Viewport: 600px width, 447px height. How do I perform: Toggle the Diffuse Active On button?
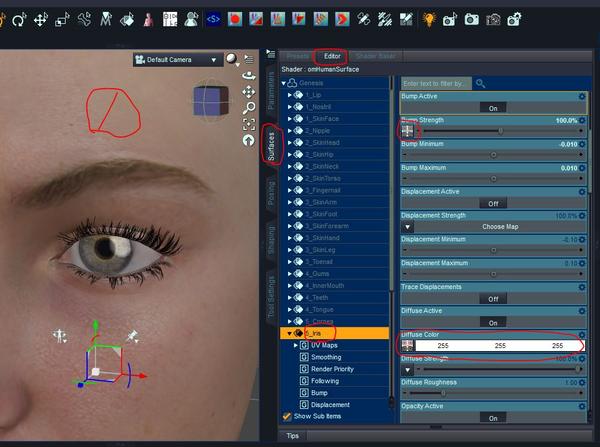493,323
